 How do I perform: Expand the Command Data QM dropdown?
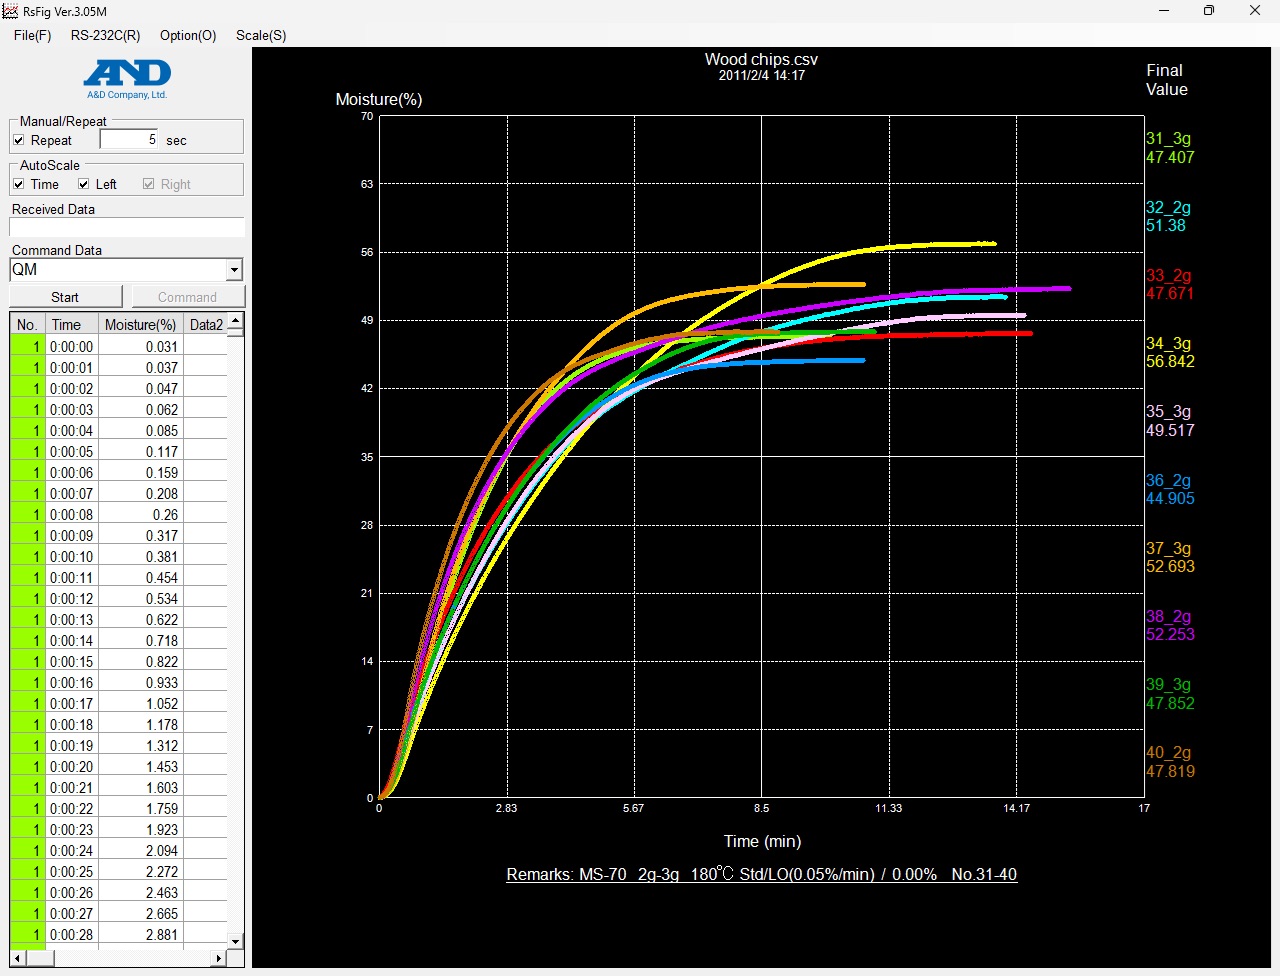point(234,270)
